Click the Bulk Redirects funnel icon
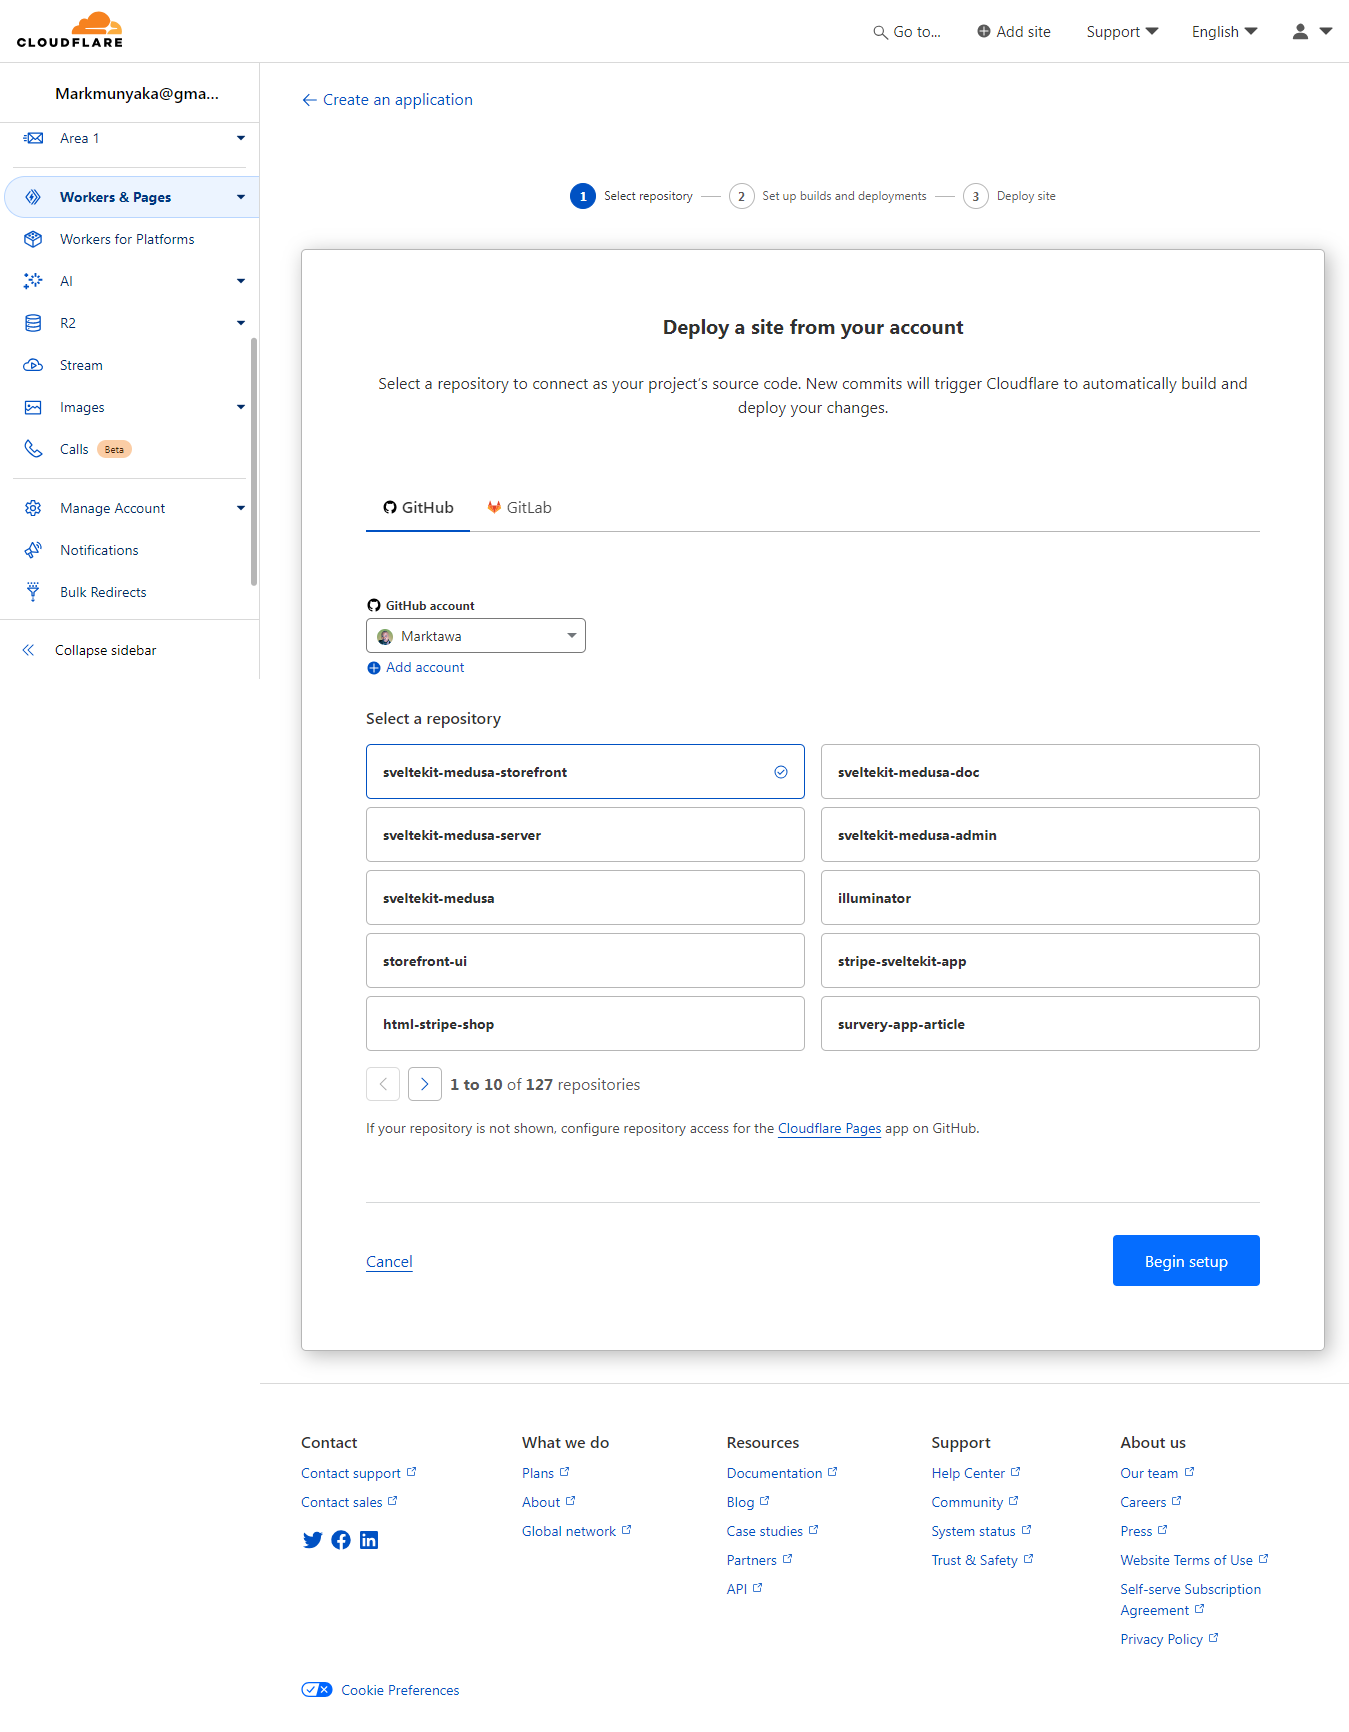The image size is (1349, 1732). [x=33, y=592]
